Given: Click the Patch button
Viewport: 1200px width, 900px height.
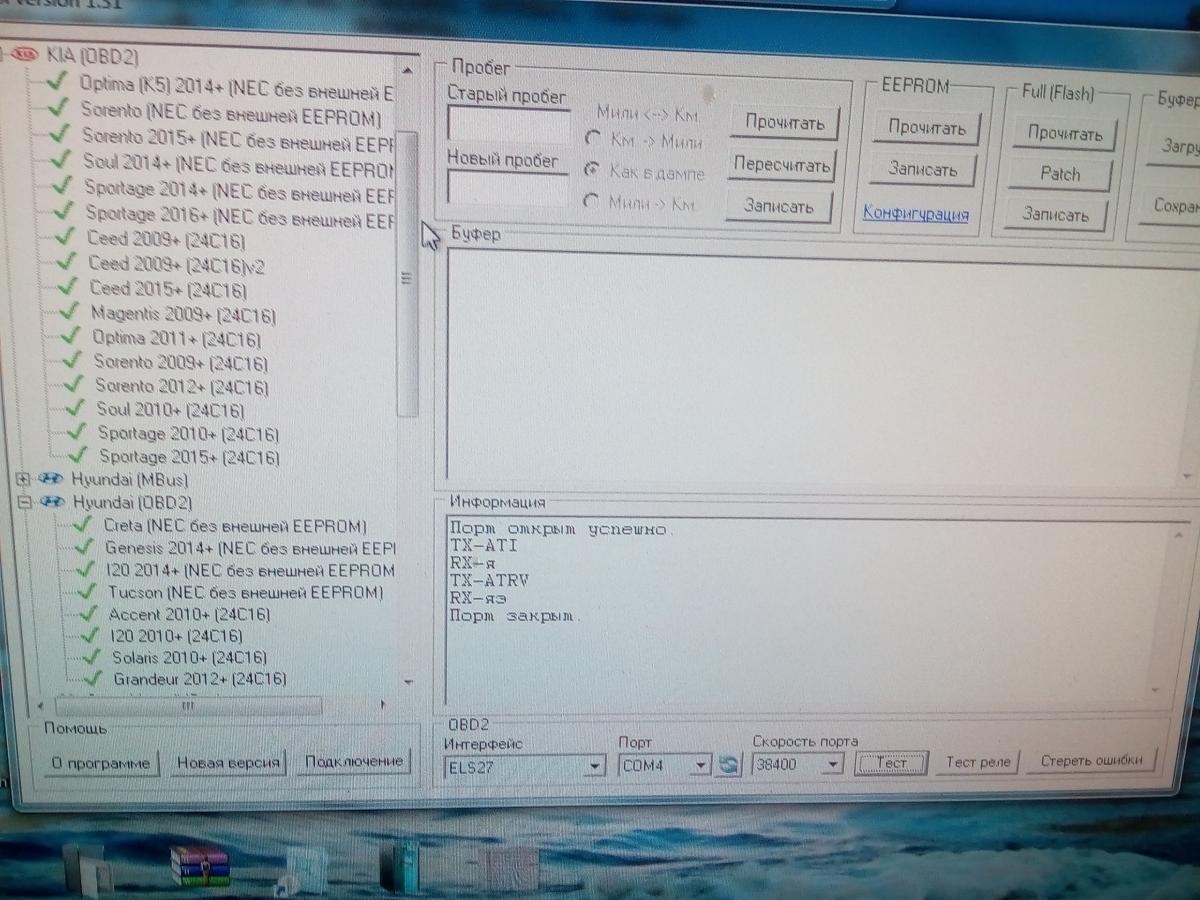Looking at the screenshot, I should 1060,174.
